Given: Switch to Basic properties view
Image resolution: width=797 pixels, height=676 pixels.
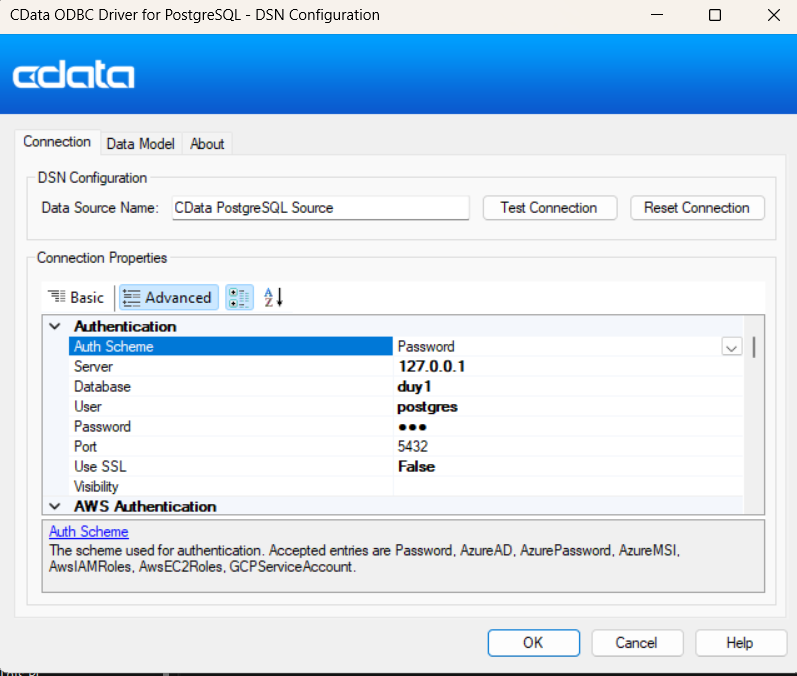Looking at the screenshot, I should tap(76, 297).
